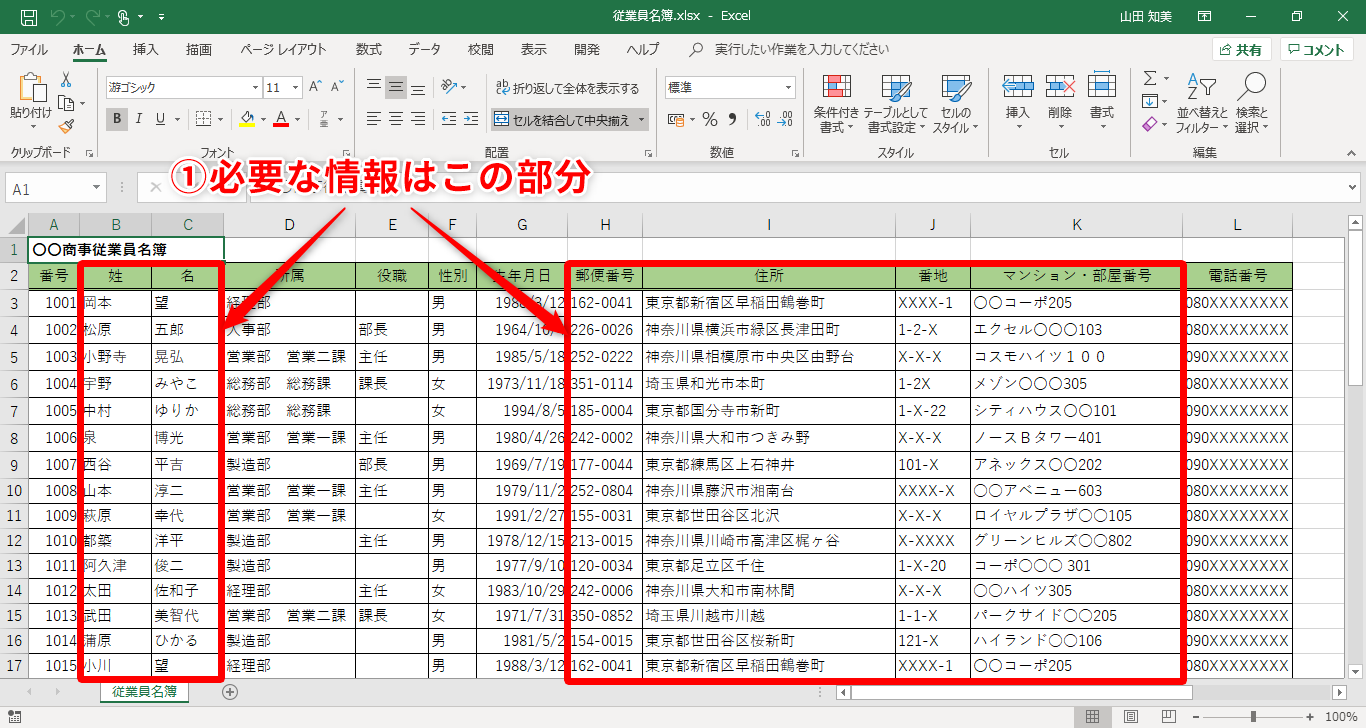Align text left in the cell
The height and width of the screenshot is (728, 1366).
pos(374,119)
